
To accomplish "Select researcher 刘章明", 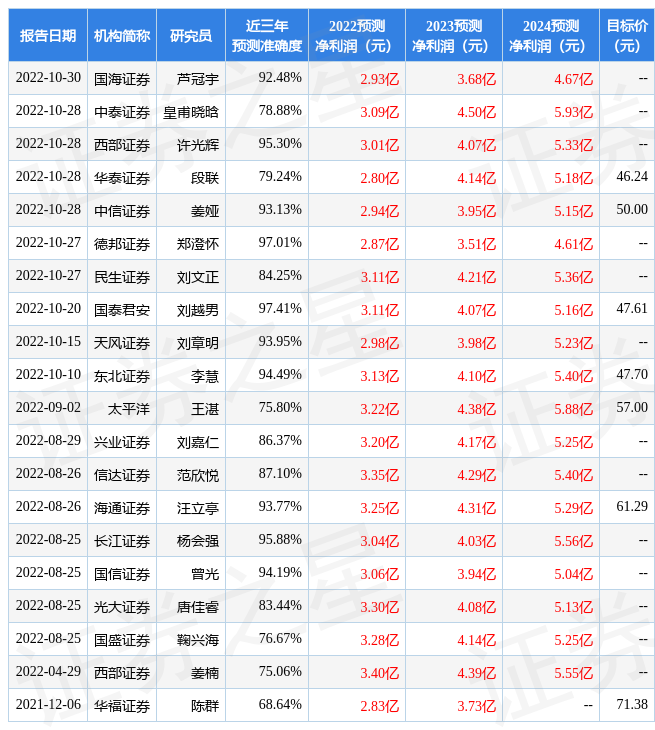I will coord(197,344).
